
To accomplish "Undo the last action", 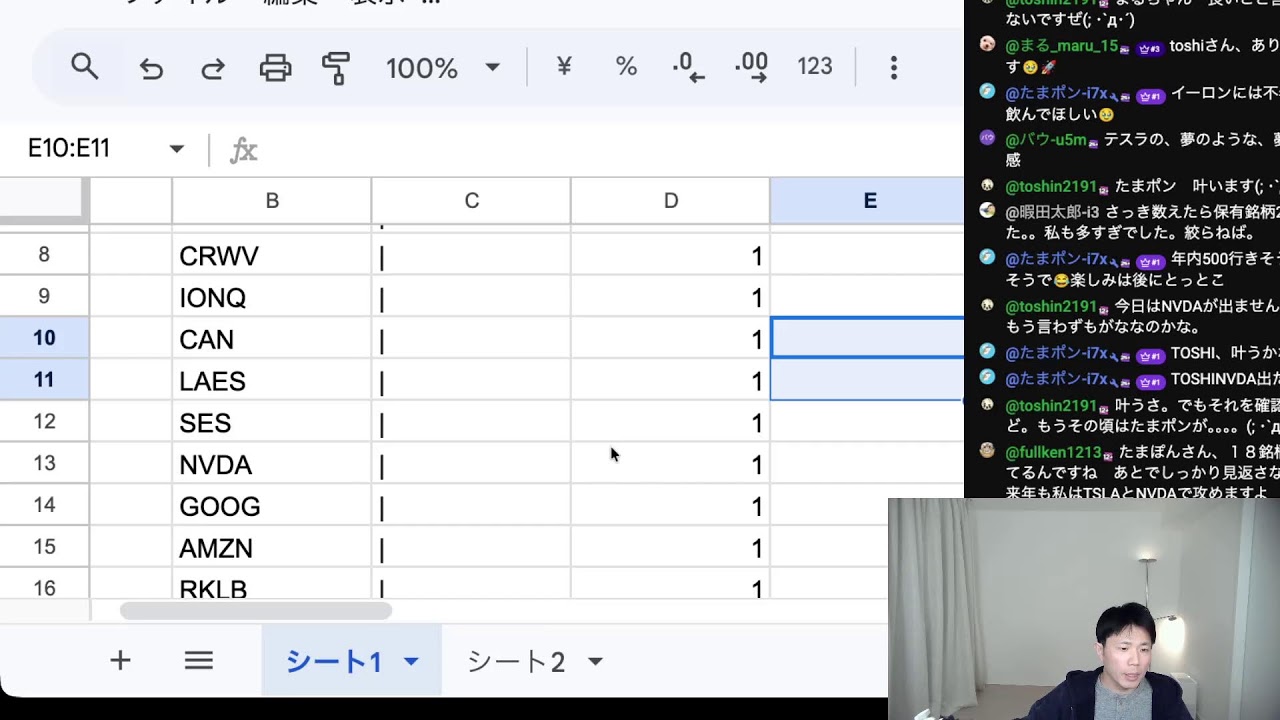I will tap(151, 68).
